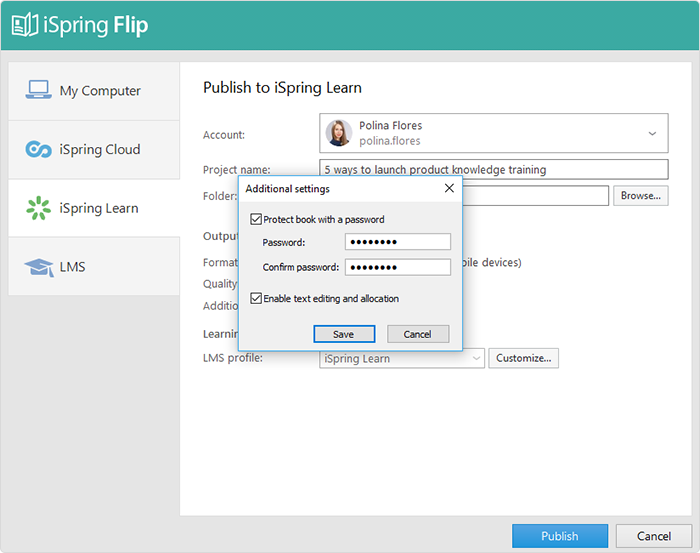This screenshot has height=553, width=700.
Task: Toggle Protect book with a password
Action: click(256, 219)
